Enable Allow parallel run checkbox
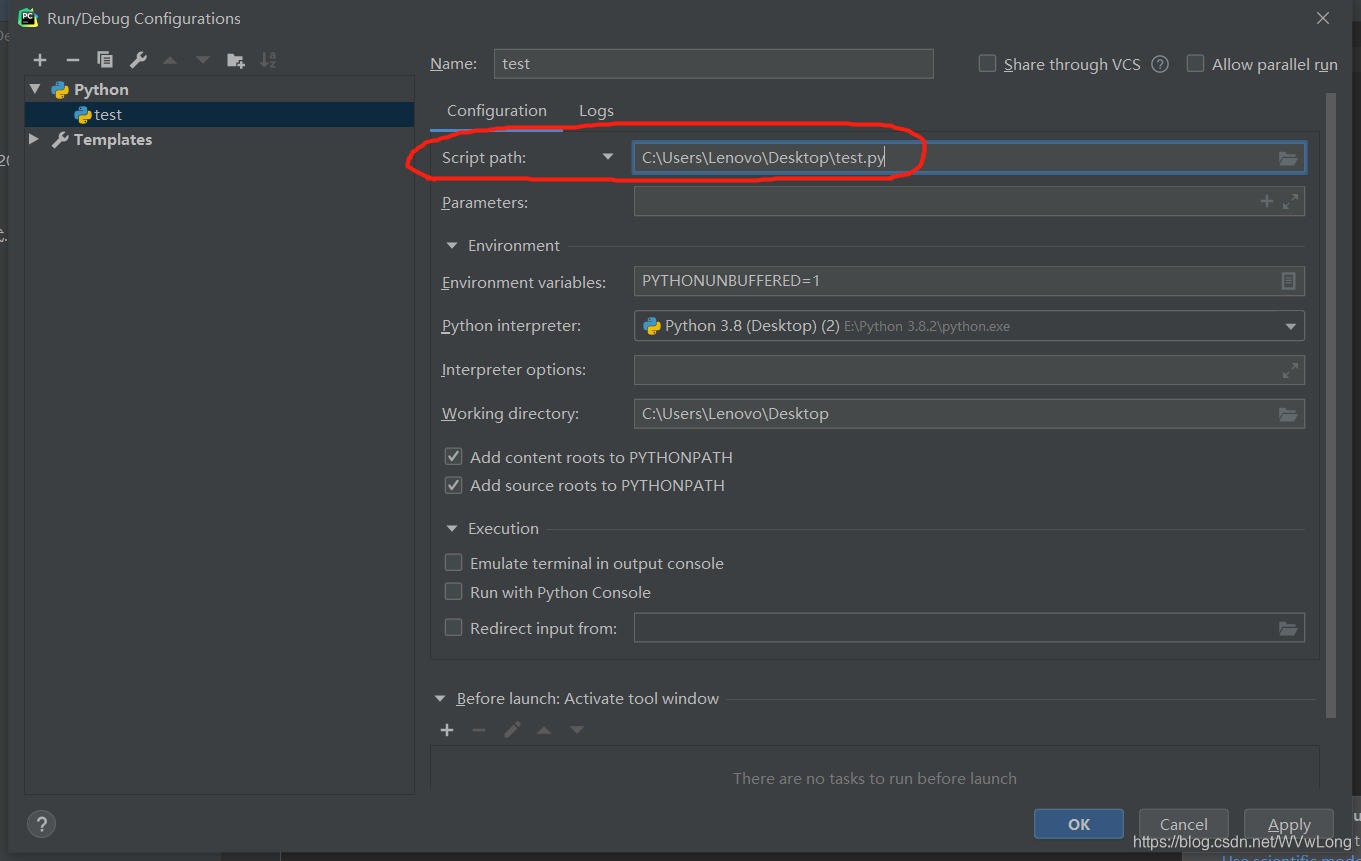This screenshot has height=861, width=1361. [x=1195, y=64]
